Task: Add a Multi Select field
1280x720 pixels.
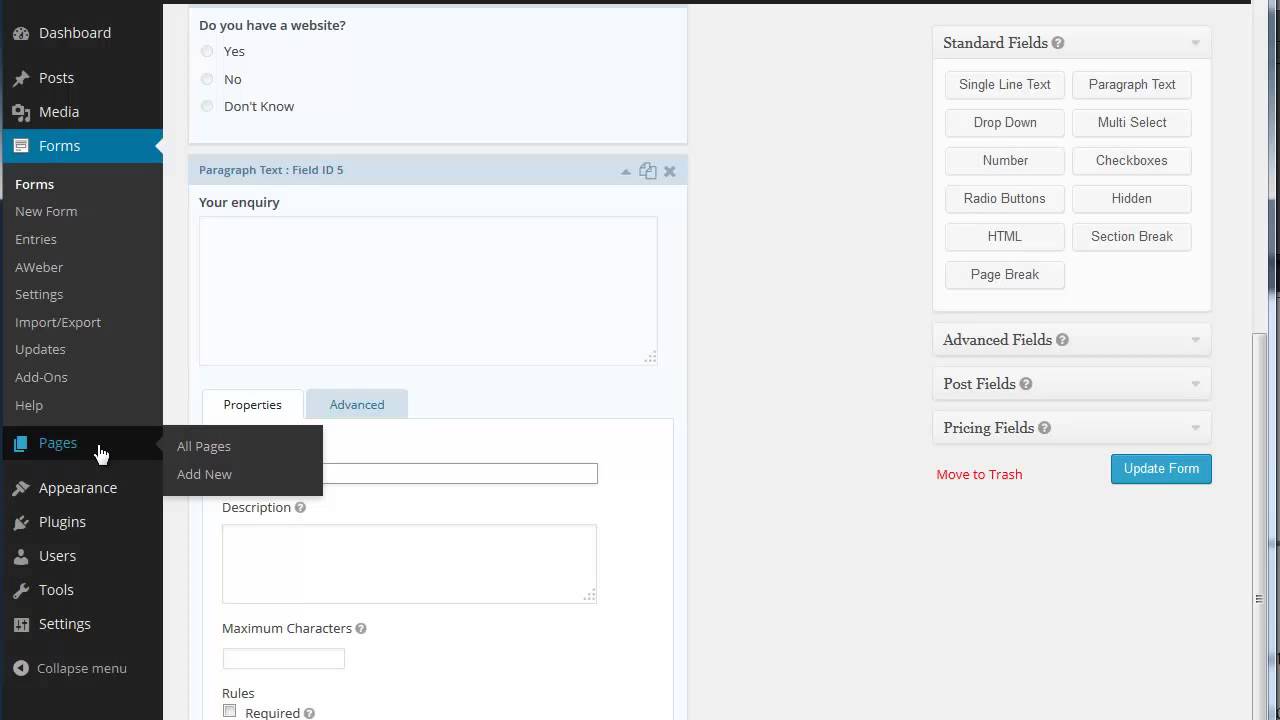Action: coord(1132,123)
